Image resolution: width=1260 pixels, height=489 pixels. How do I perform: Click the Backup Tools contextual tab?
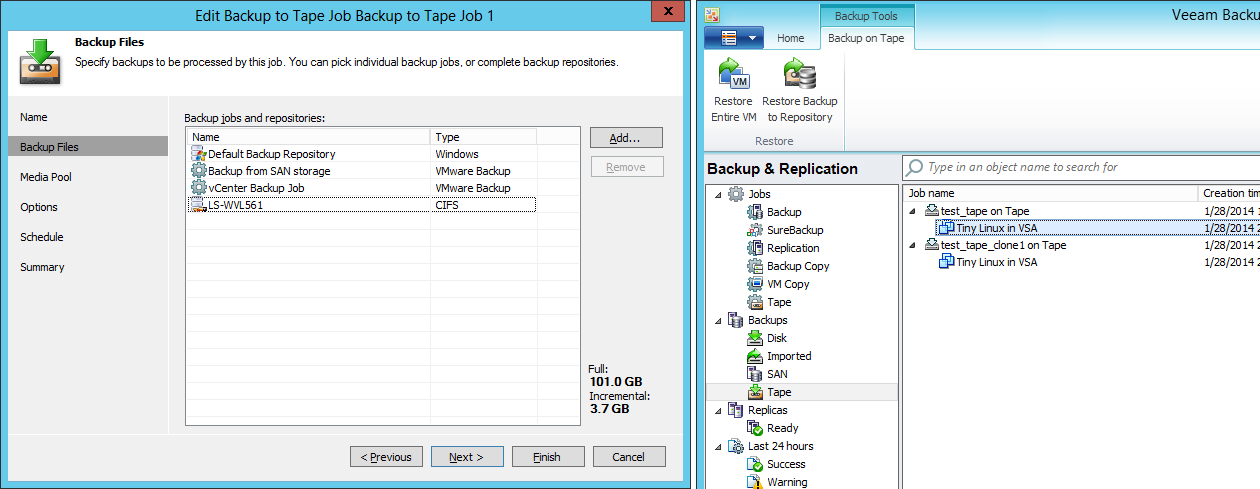click(x=866, y=16)
